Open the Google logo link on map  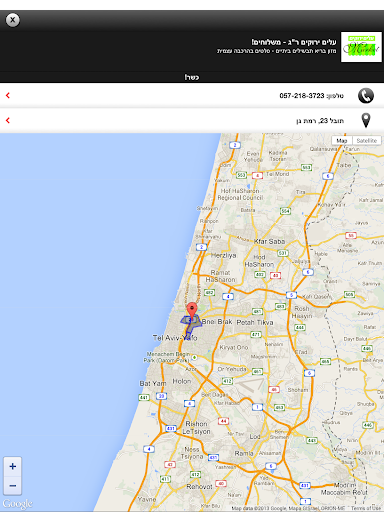(x=18, y=503)
